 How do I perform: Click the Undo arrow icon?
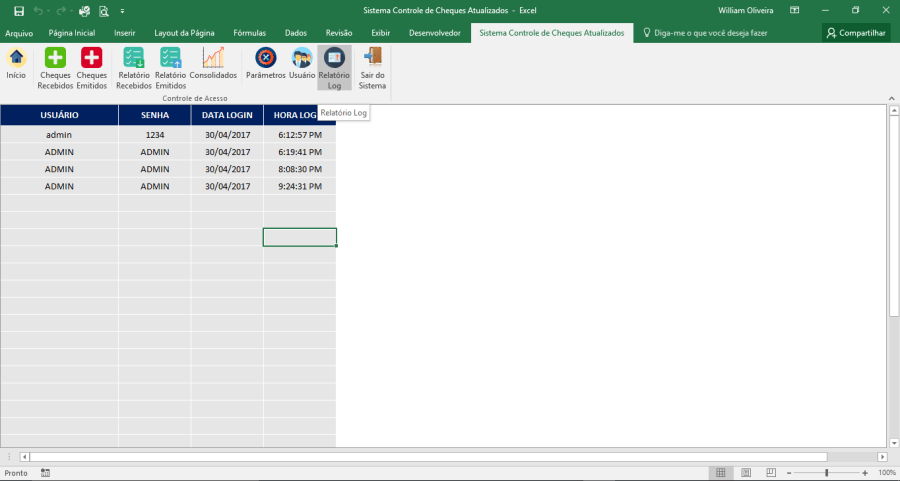38,11
